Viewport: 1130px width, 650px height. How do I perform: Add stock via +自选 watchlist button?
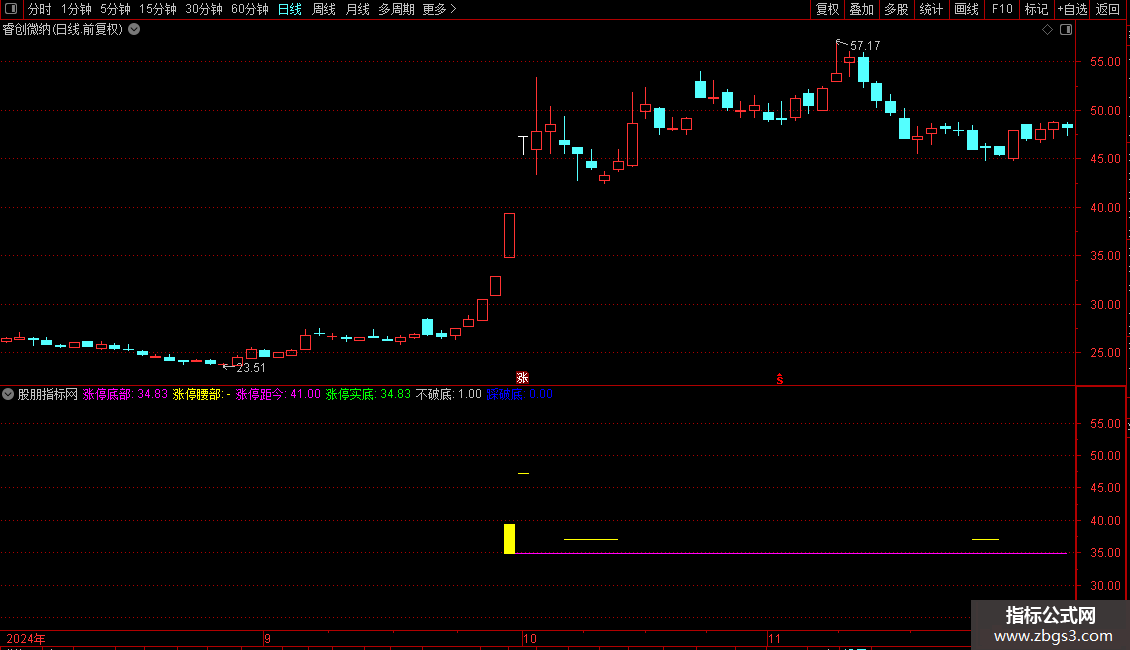coord(1072,9)
